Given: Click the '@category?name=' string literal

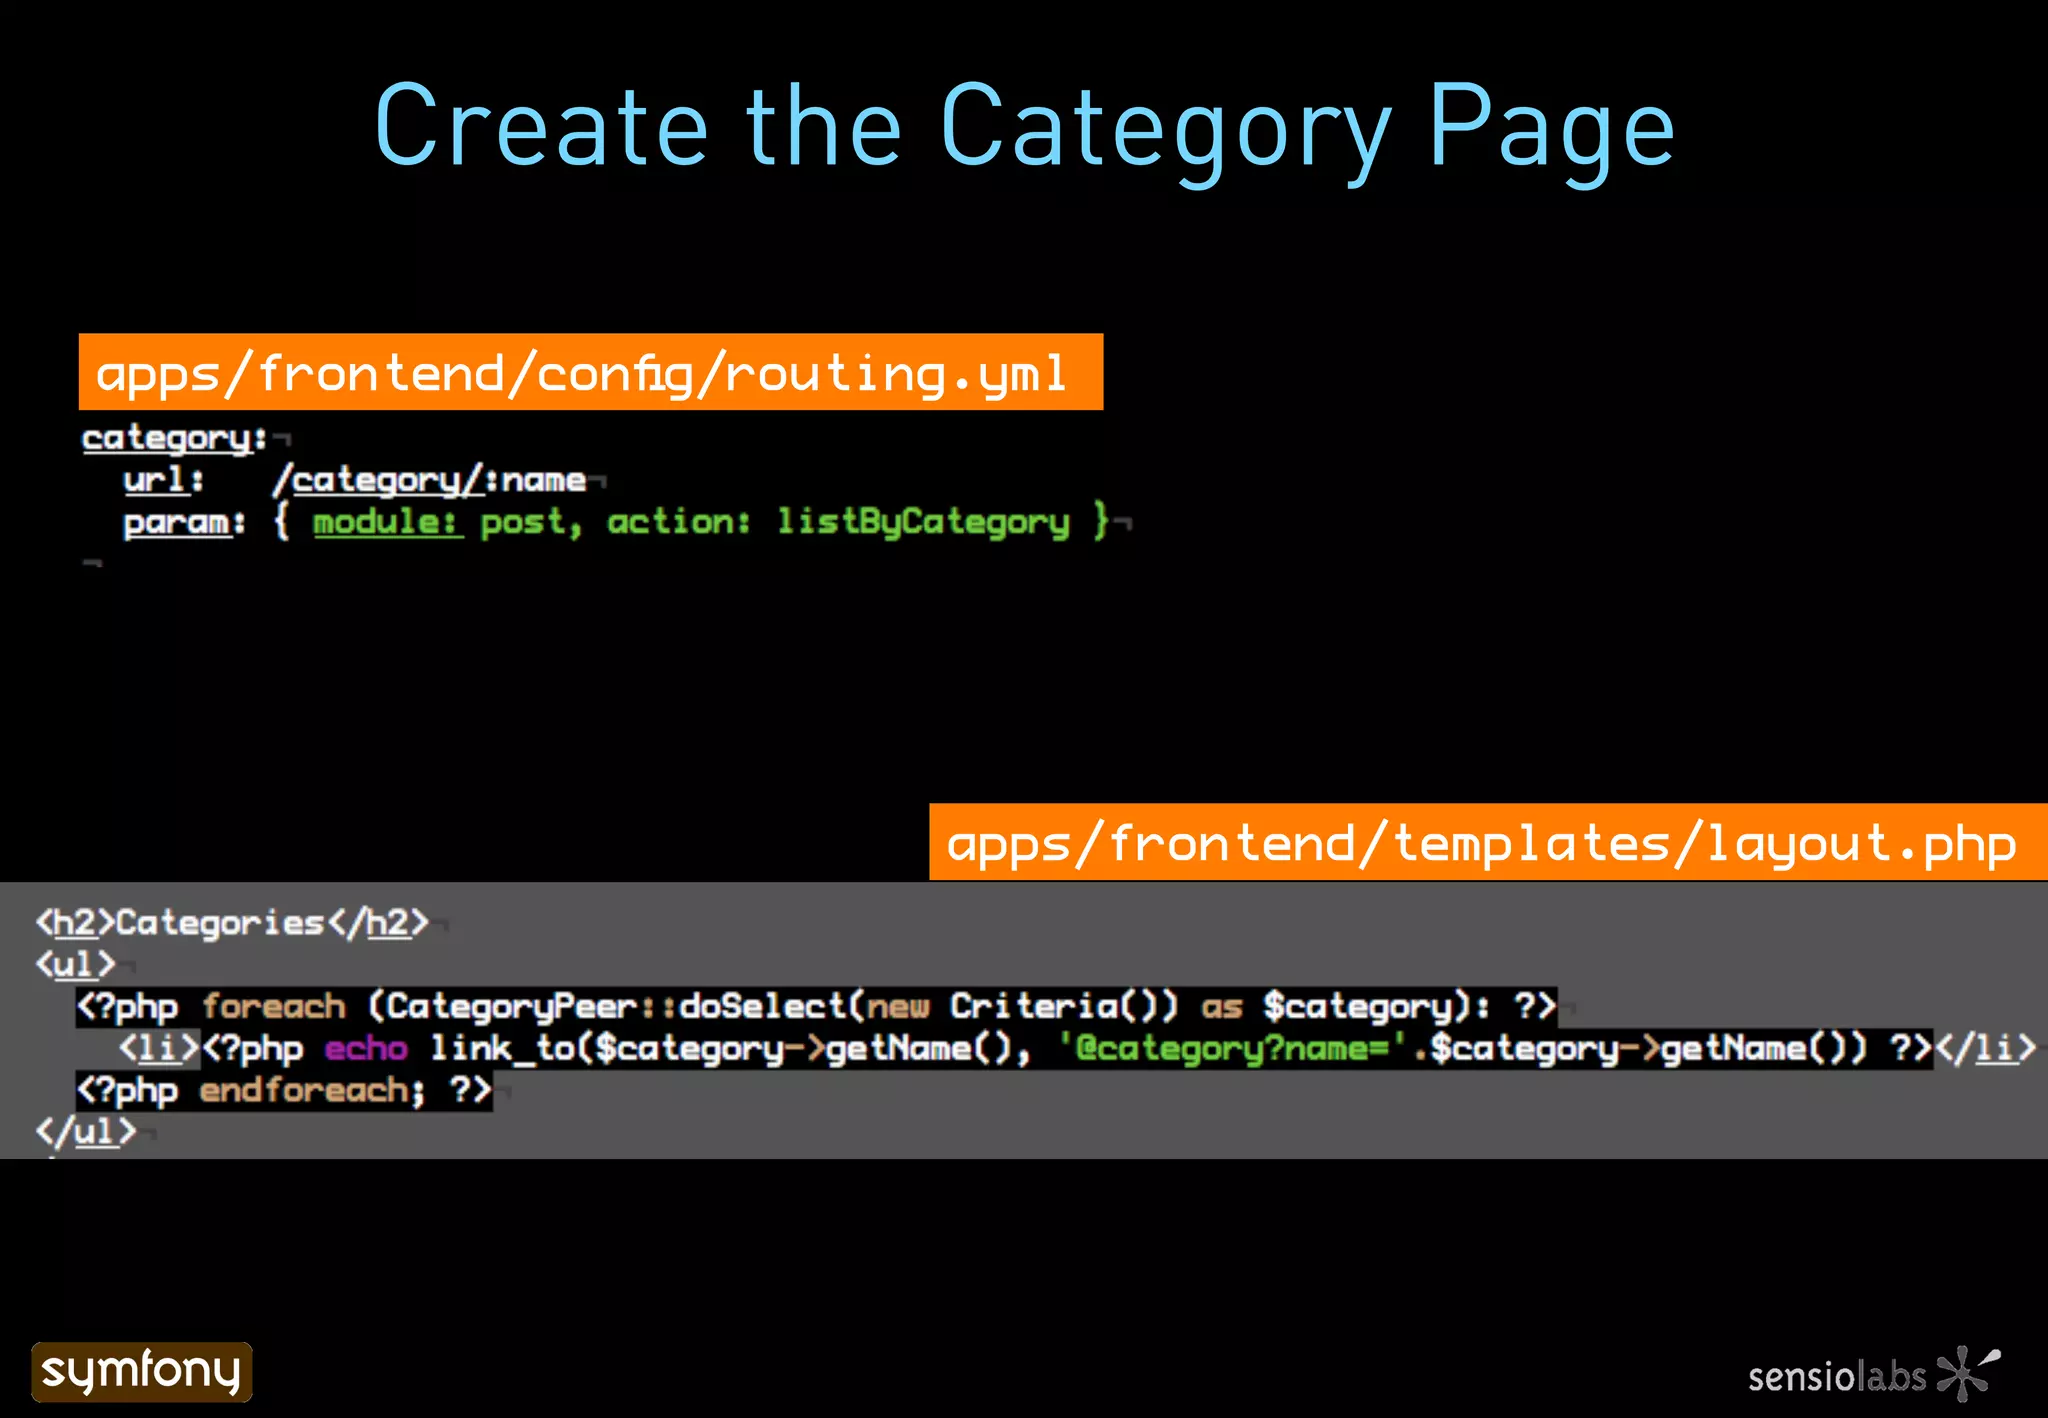Looking at the screenshot, I should pos(1234,1048).
